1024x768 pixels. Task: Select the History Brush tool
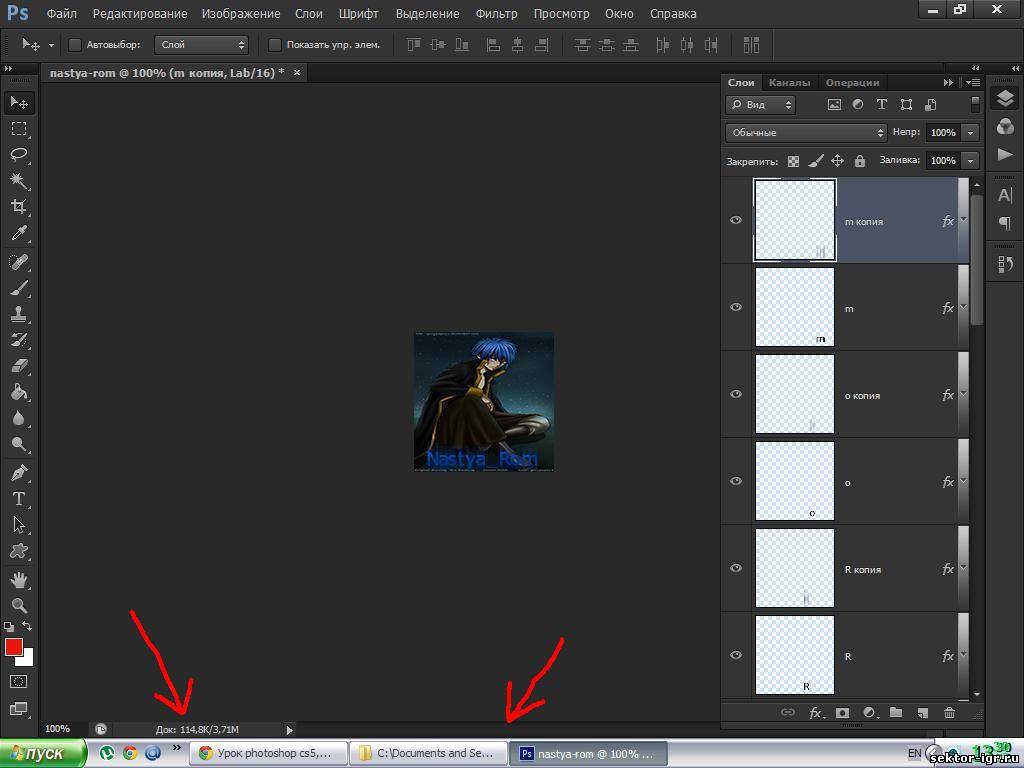pyautogui.click(x=19, y=340)
